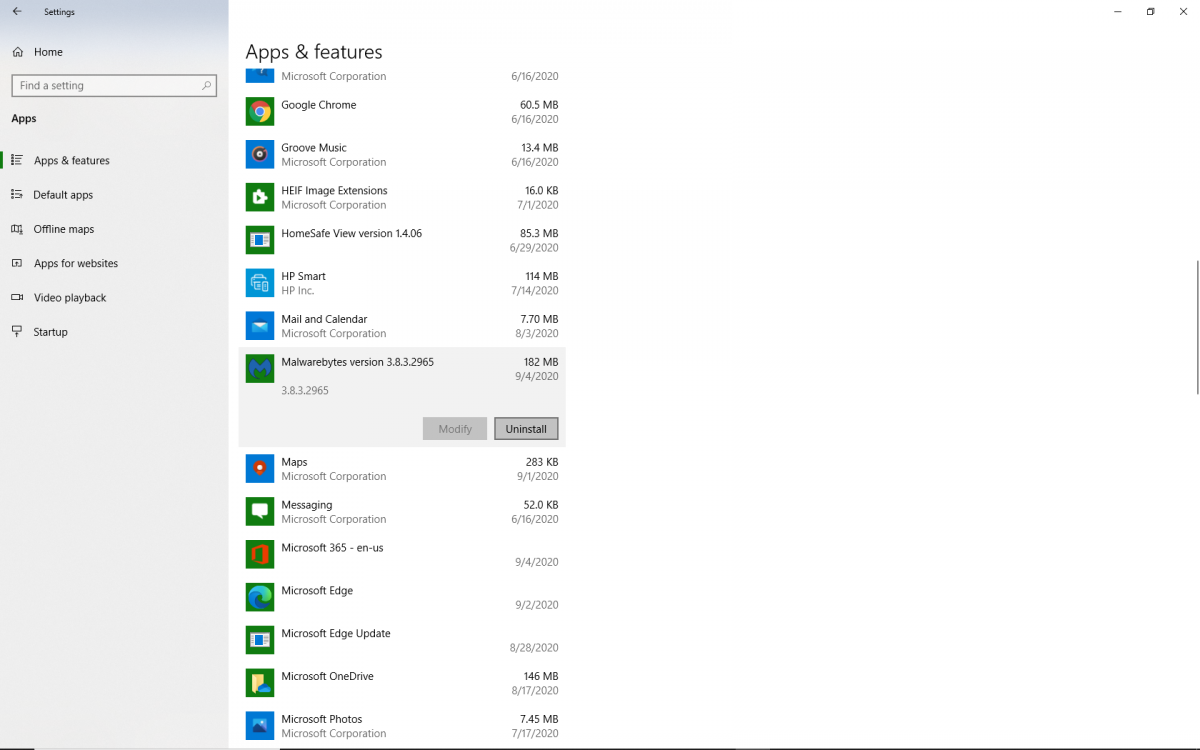Click the Microsoft Edge app icon
This screenshot has height=750, width=1200.
pyautogui.click(x=260, y=598)
